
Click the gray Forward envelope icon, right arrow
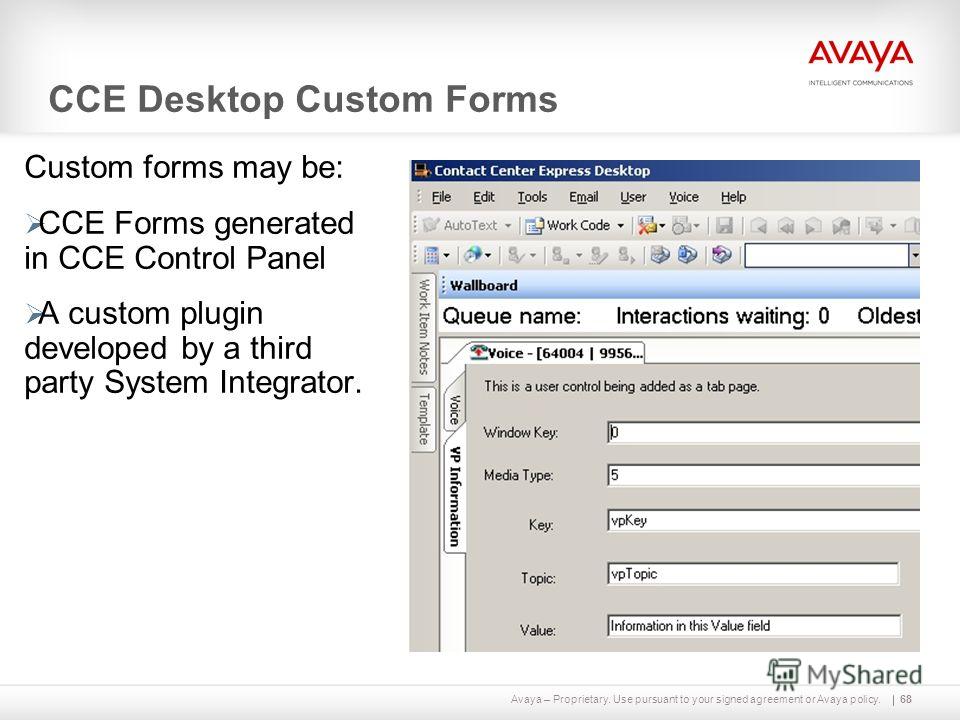(813, 226)
